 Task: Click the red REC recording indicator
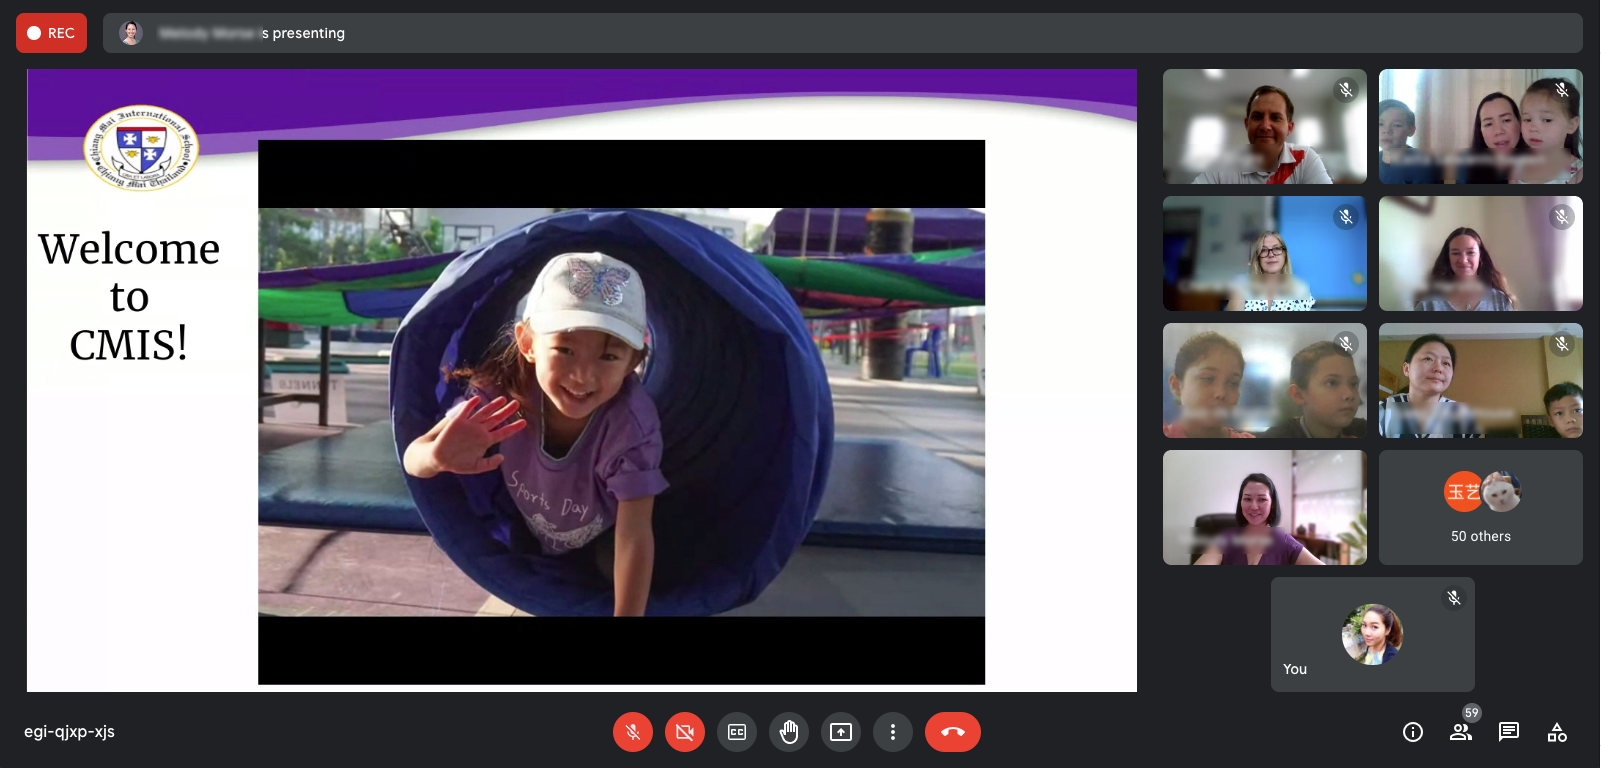pyautogui.click(x=51, y=33)
